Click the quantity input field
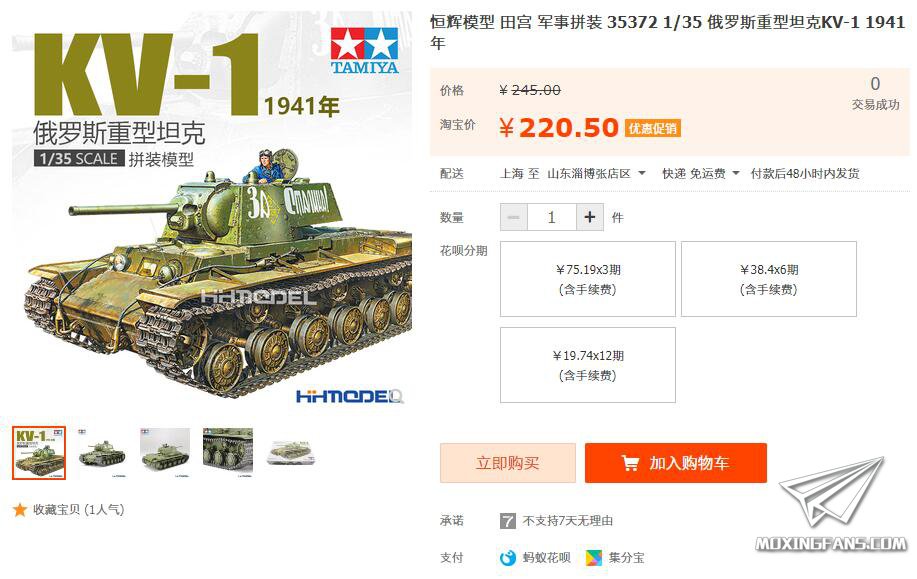Screen dimensions: 917x579 (551, 218)
